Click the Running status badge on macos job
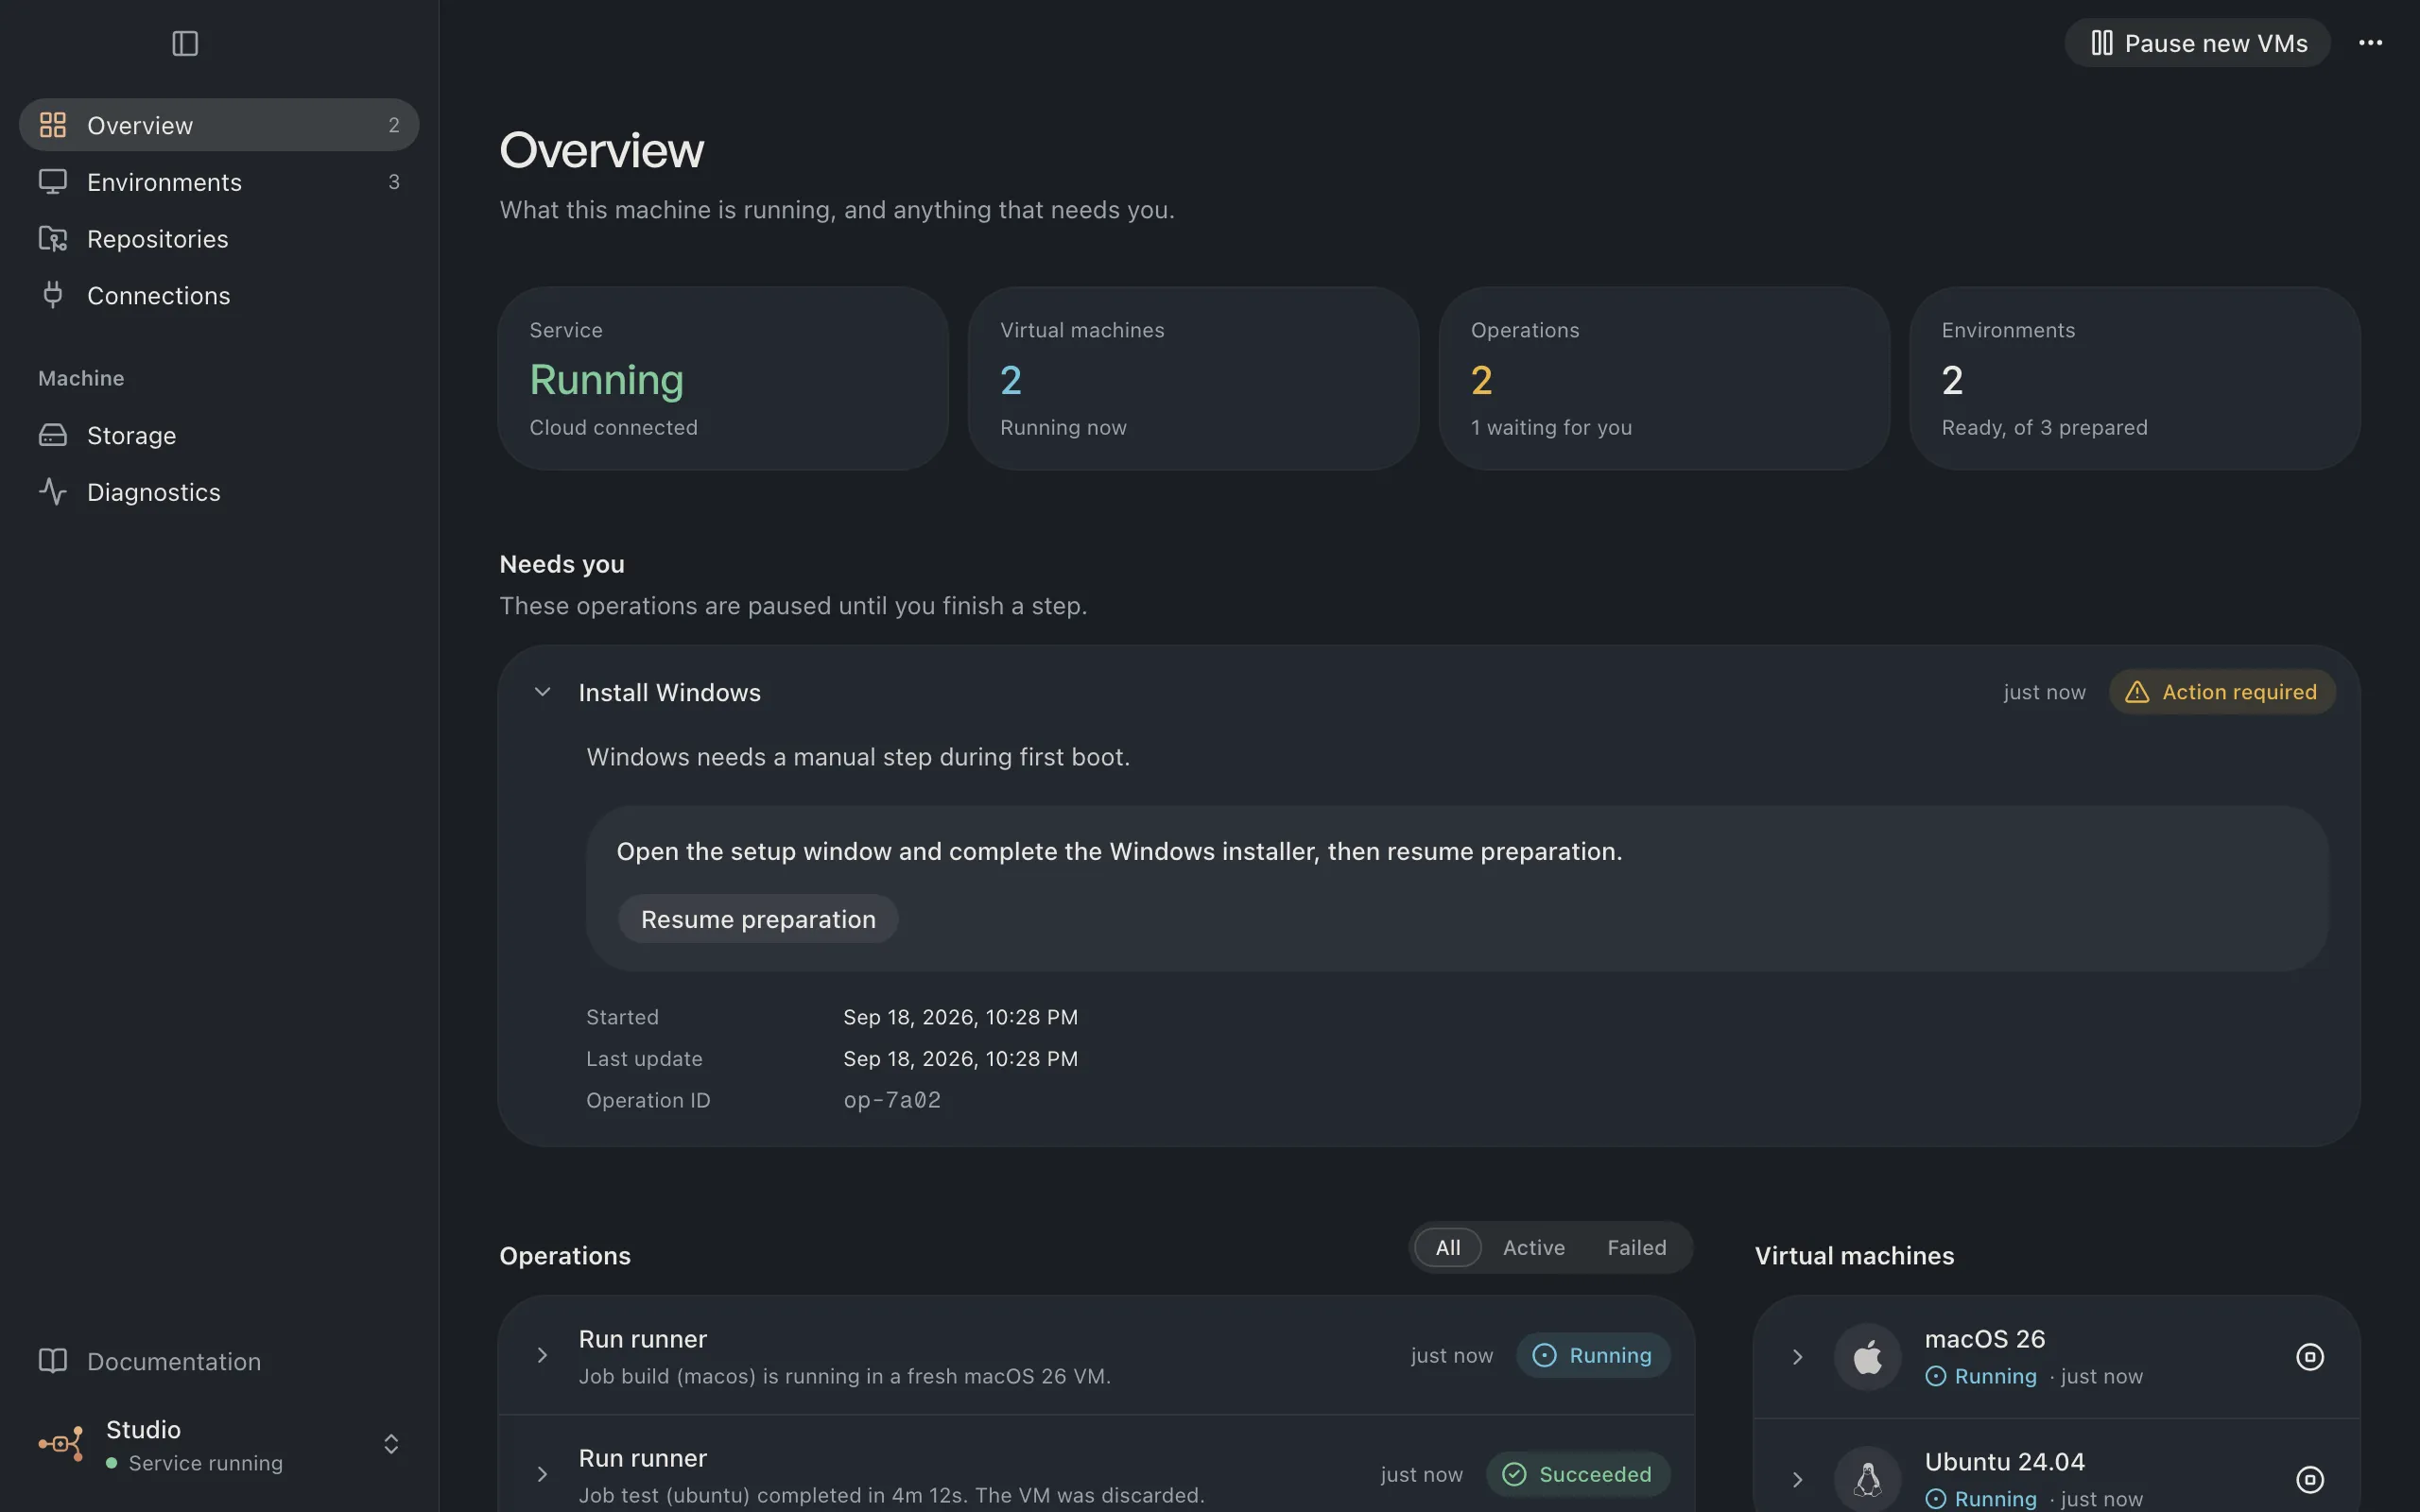 (1593, 1355)
